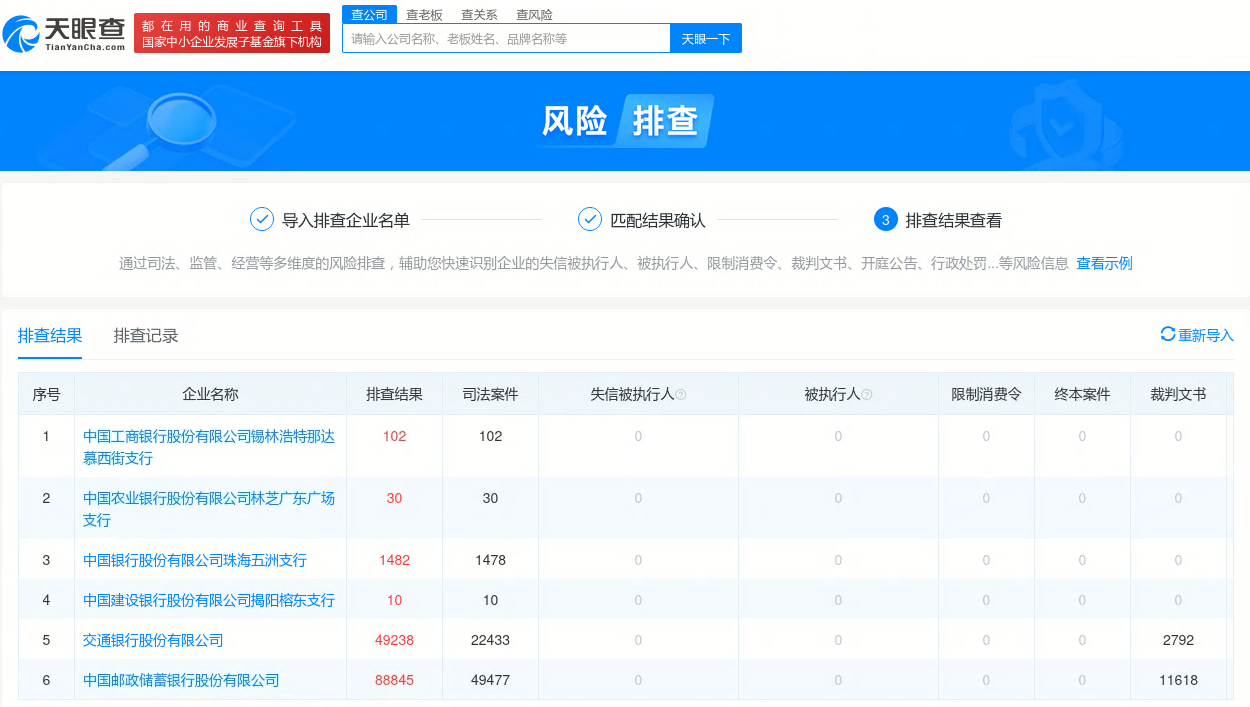1250x707 pixels.
Task: Switch to the 查公司 search tab
Action: click(368, 14)
